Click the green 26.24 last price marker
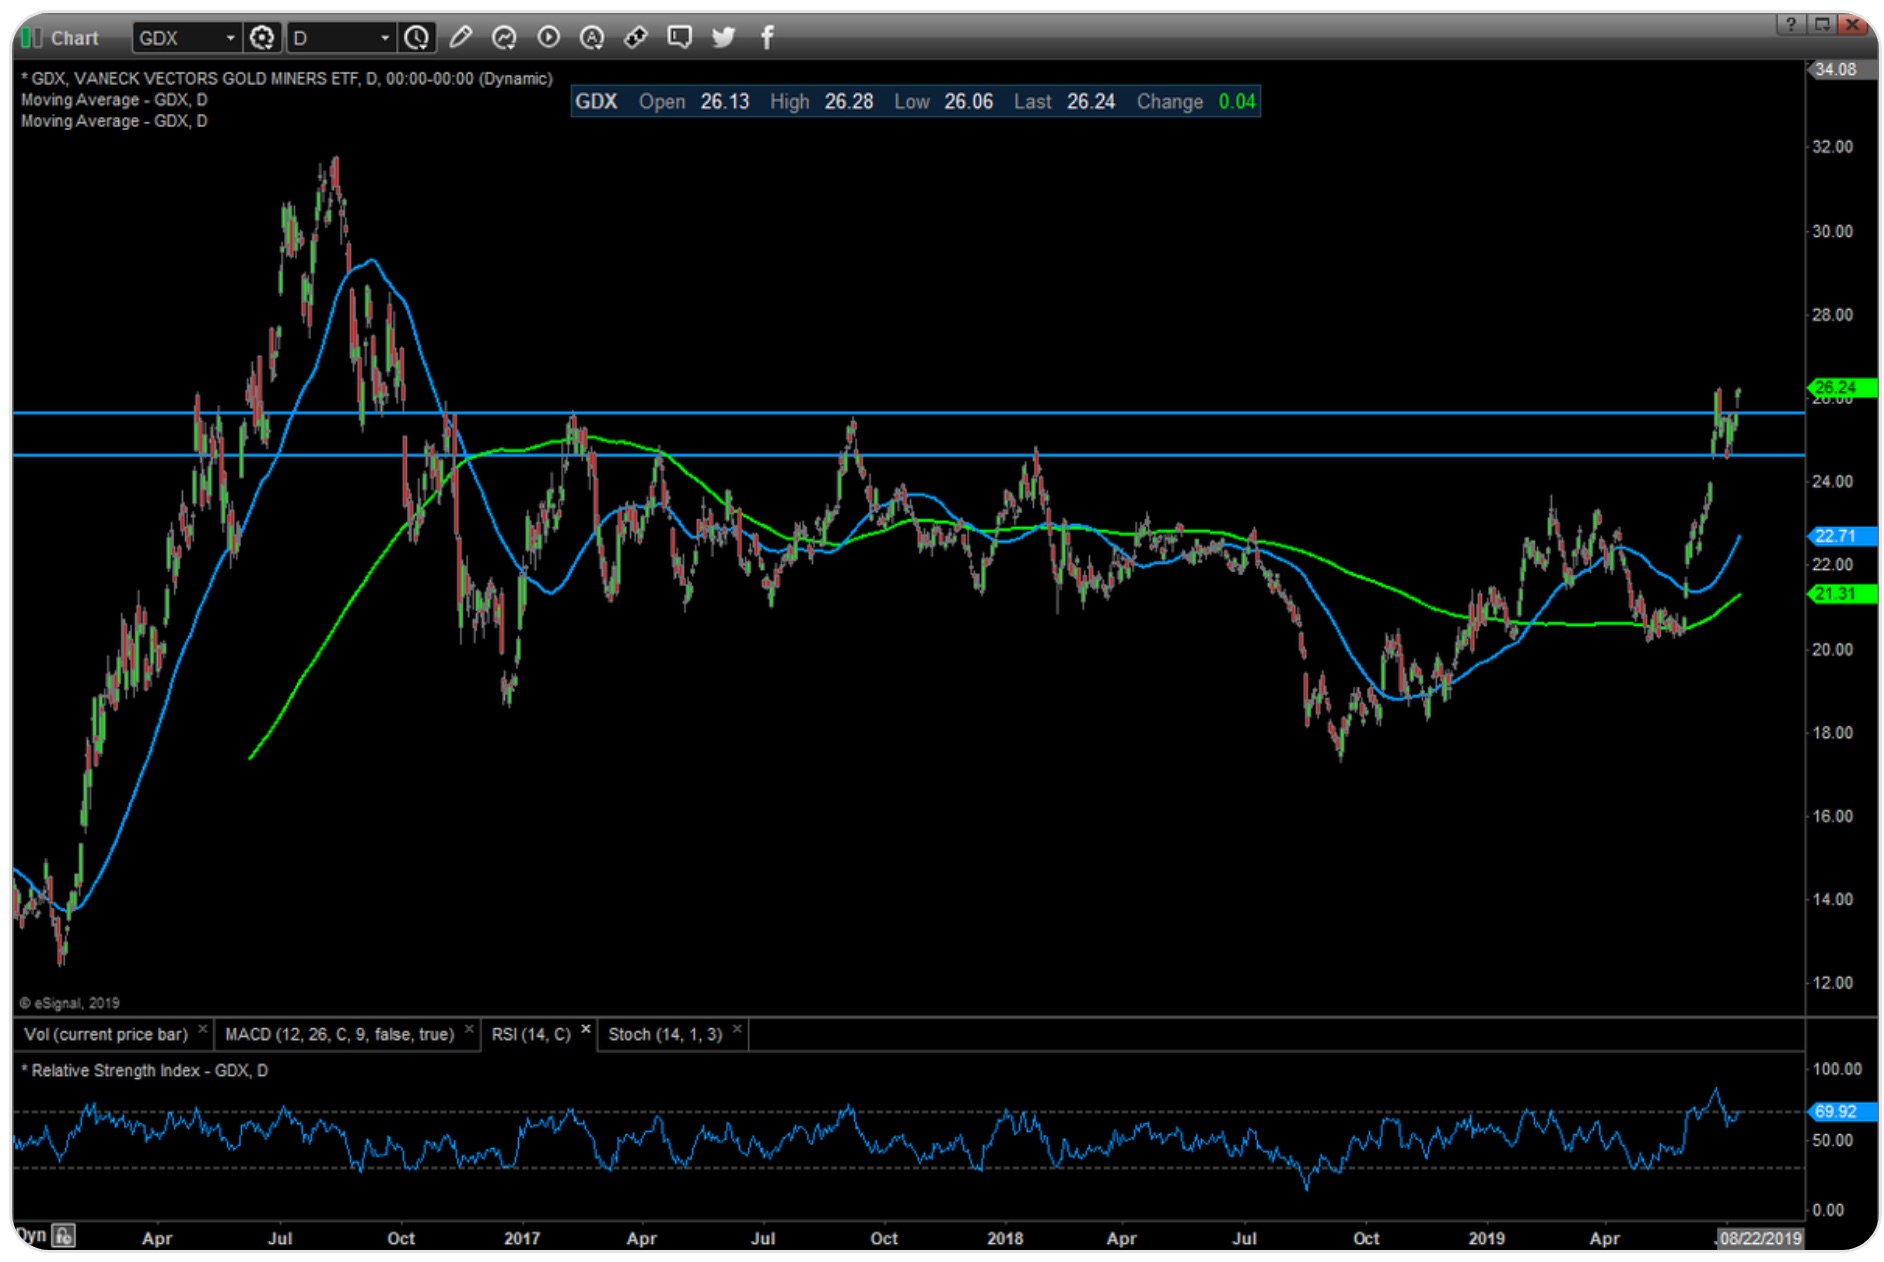The image size is (1884, 1262). pyautogui.click(x=1839, y=387)
